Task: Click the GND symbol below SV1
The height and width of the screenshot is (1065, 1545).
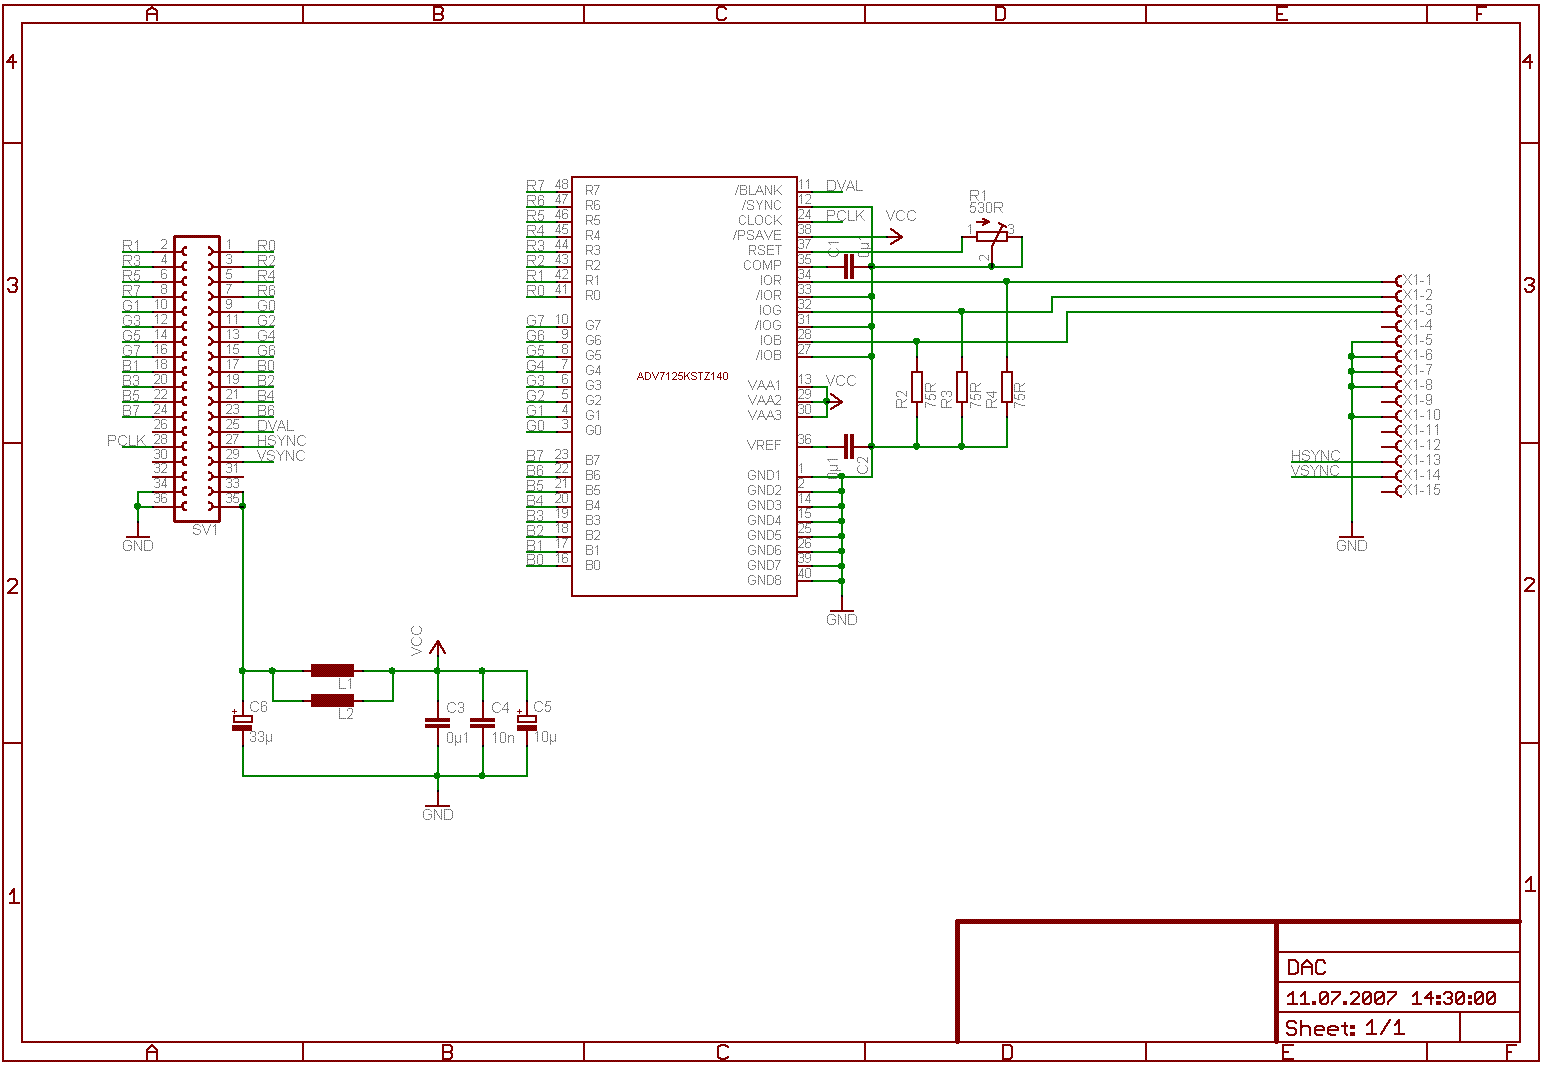Action: point(138,540)
